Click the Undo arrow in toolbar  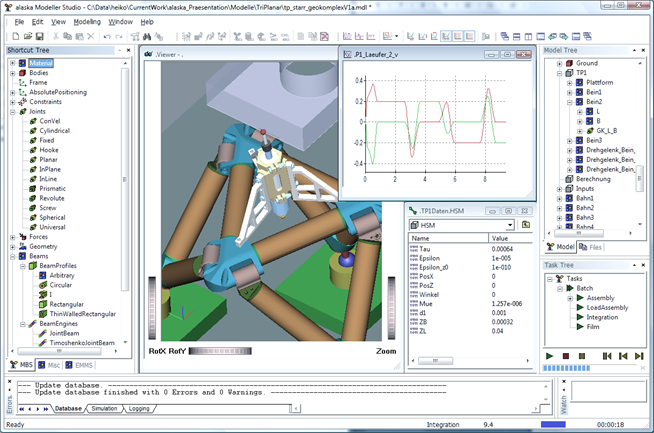pyautogui.click(x=107, y=36)
